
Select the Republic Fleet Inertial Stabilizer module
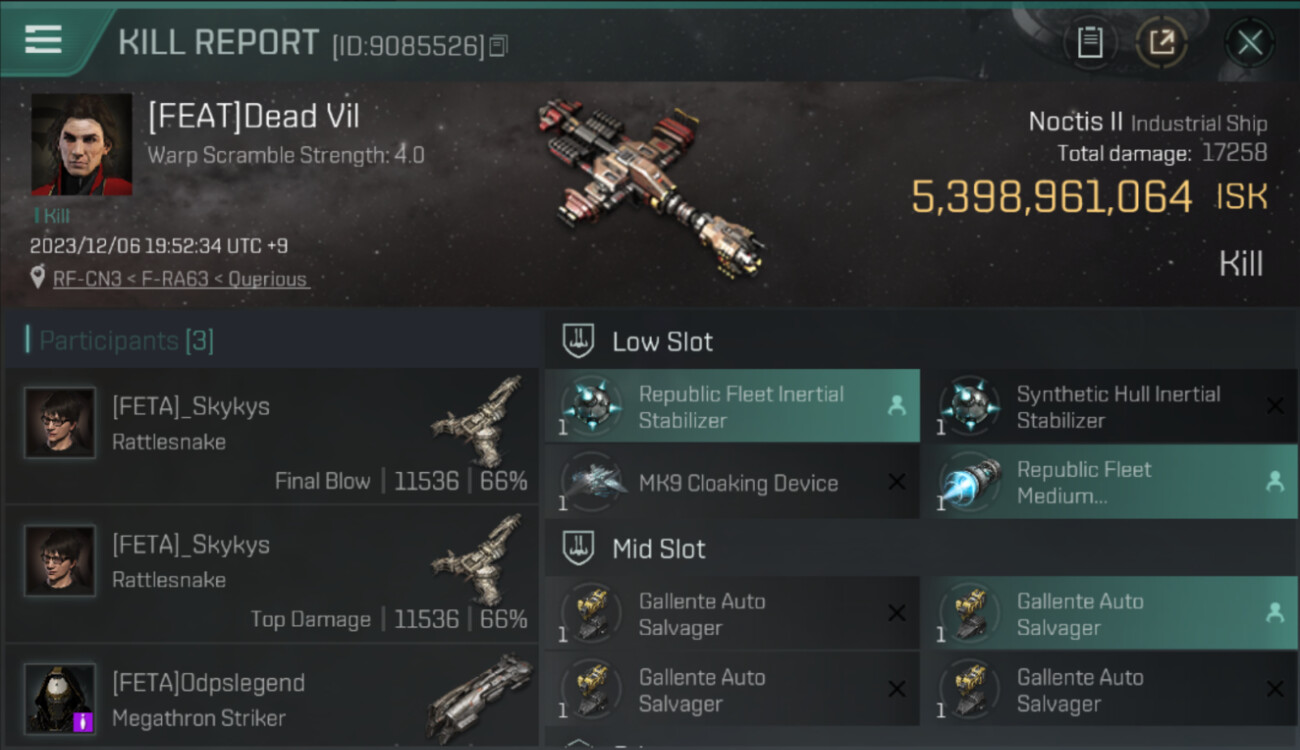(732, 406)
